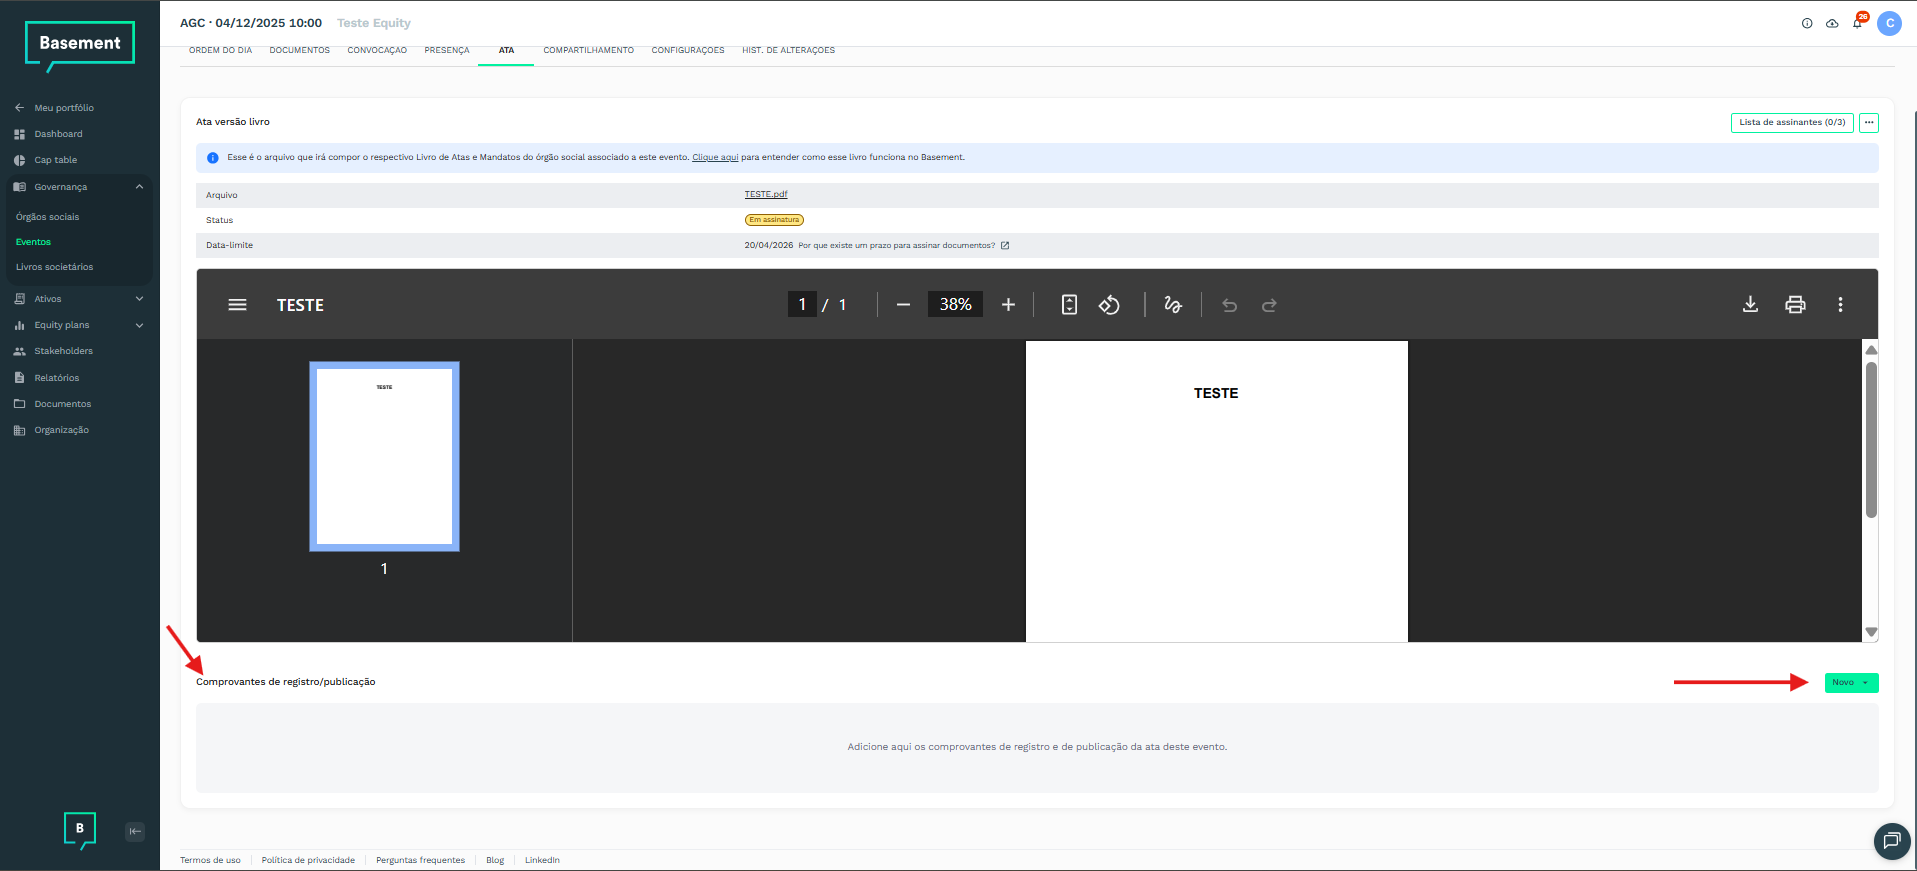
Task: Download the TESTE PDF document
Action: 1750,305
